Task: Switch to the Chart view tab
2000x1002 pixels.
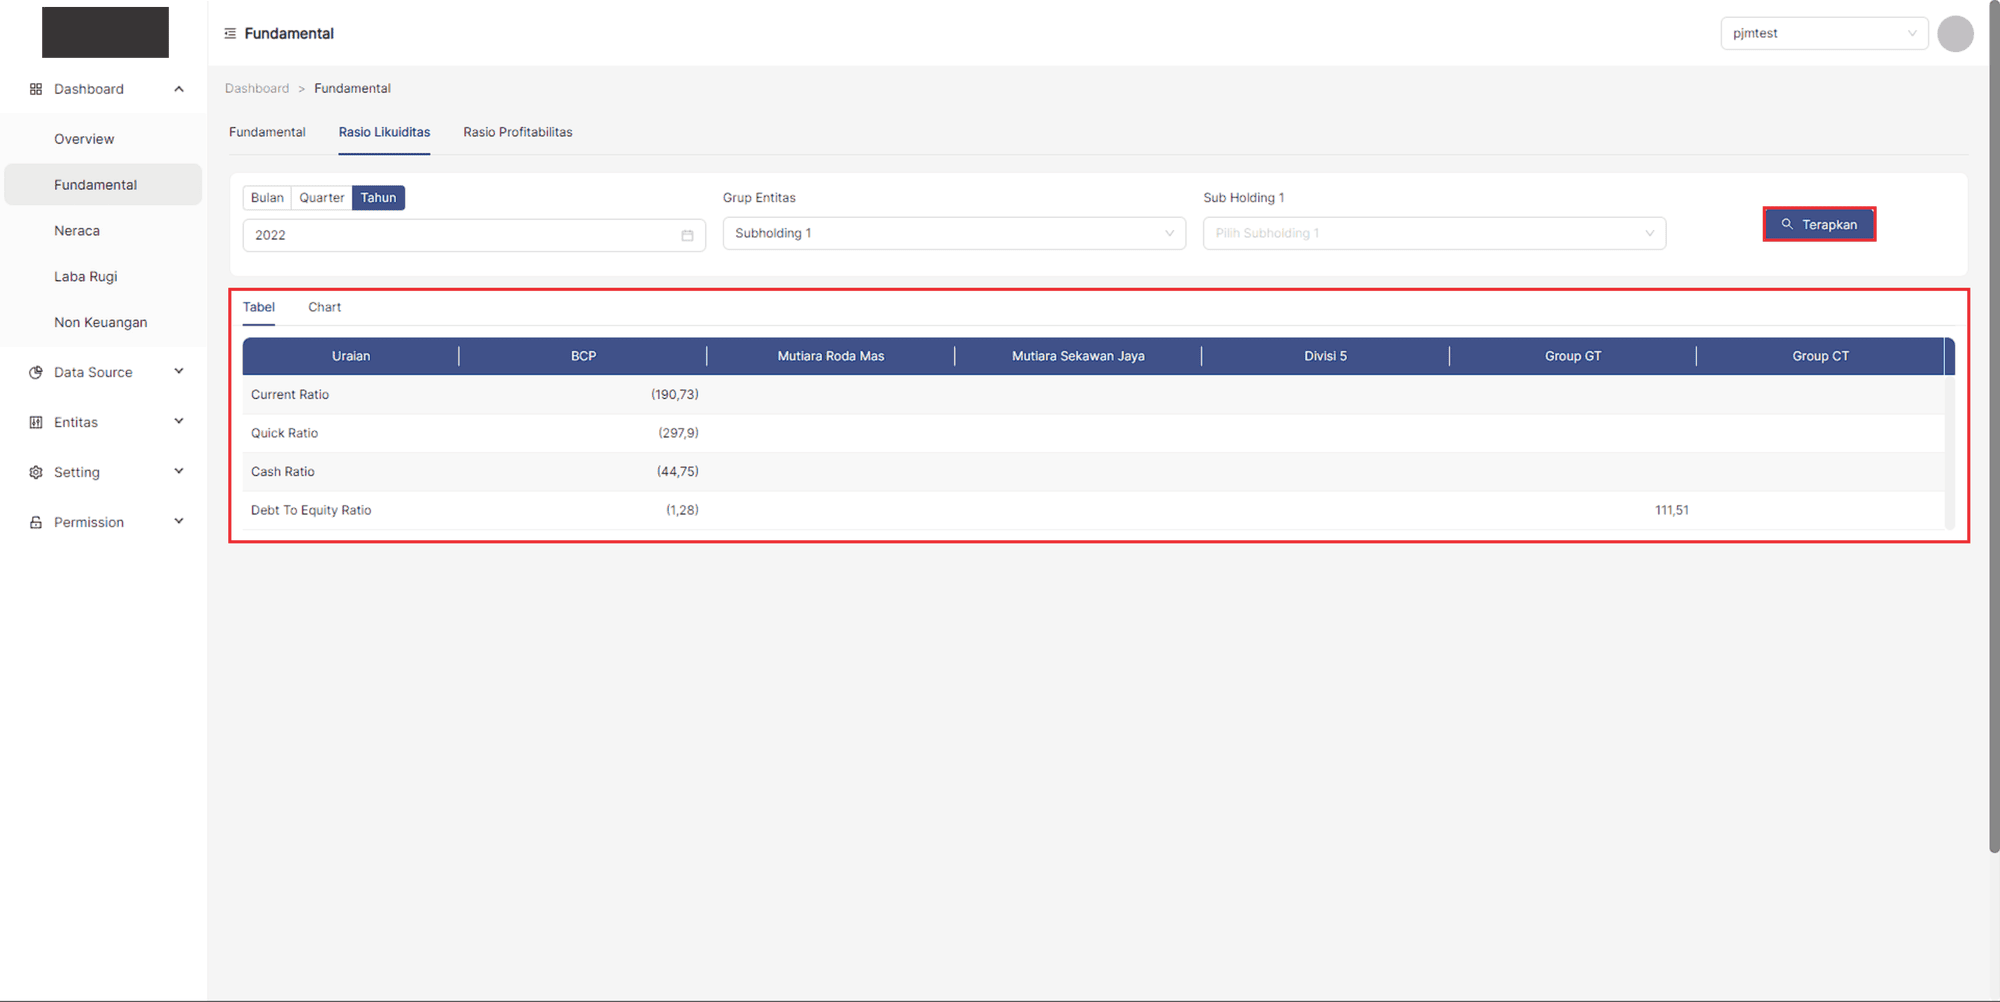Action: click(324, 307)
